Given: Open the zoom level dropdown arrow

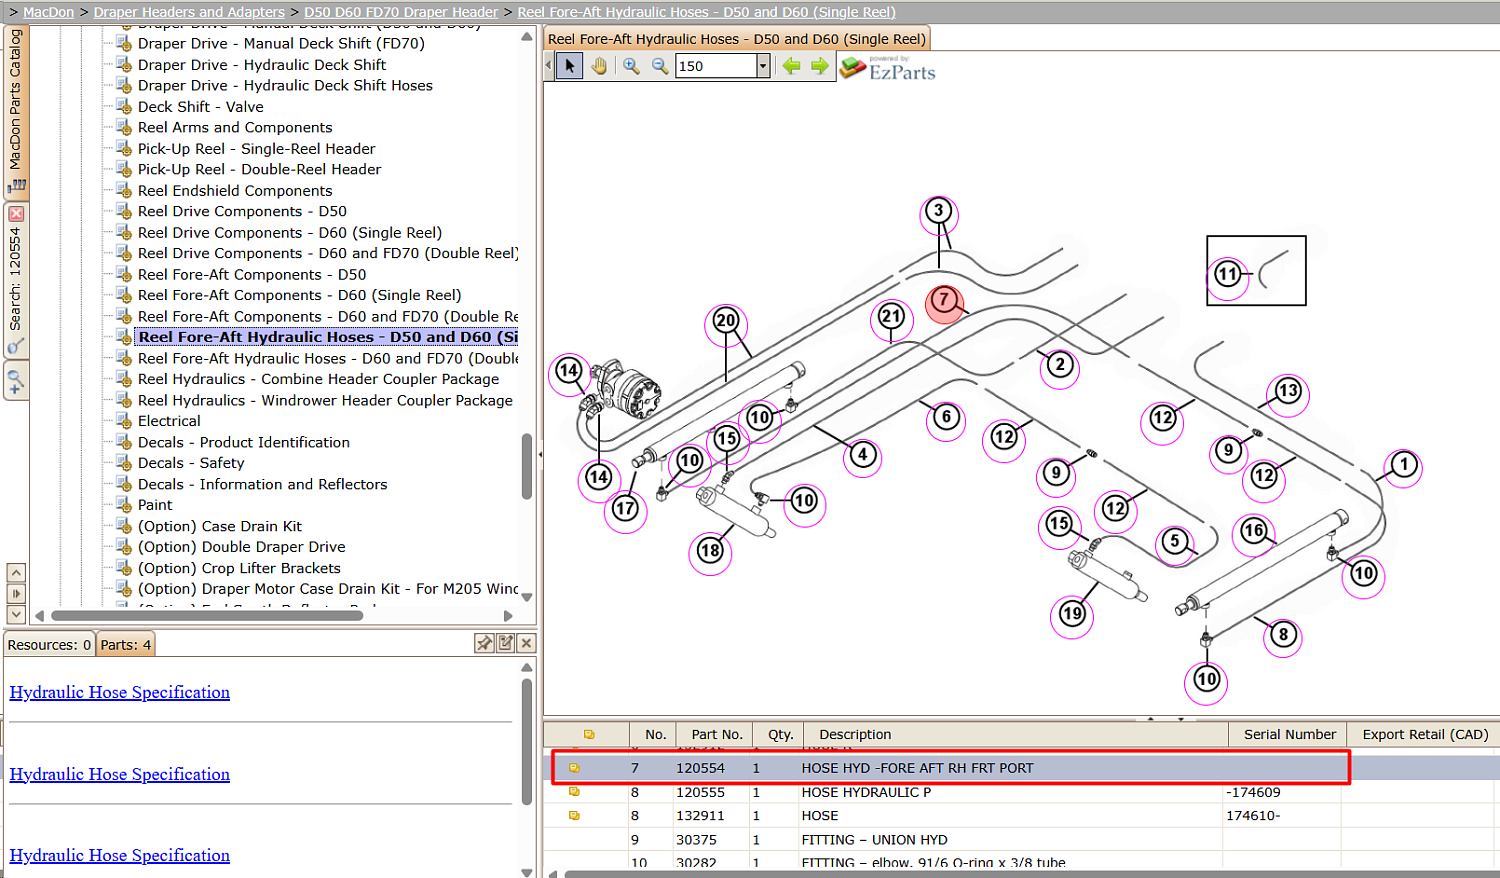Looking at the screenshot, I should click(763, 66).
